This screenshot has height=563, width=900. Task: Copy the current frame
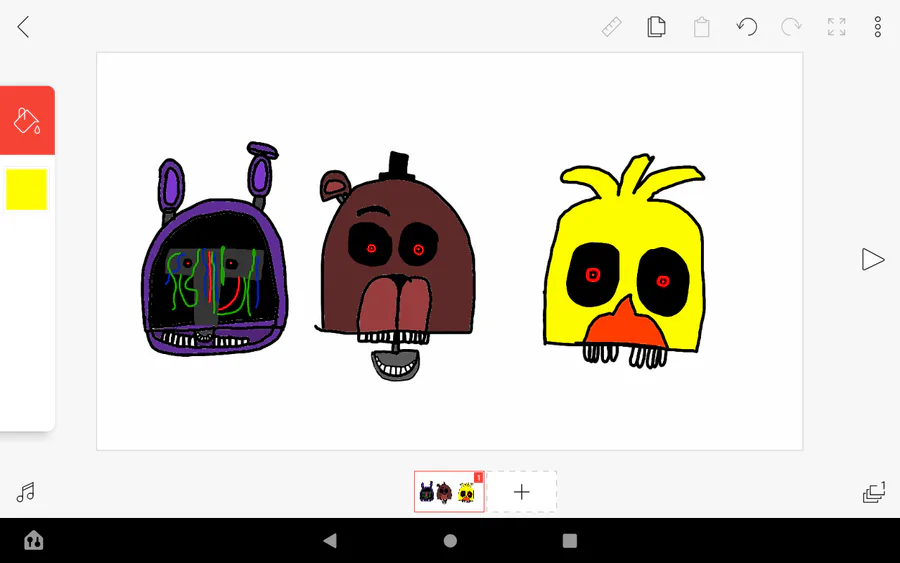[x=656, y=27]
